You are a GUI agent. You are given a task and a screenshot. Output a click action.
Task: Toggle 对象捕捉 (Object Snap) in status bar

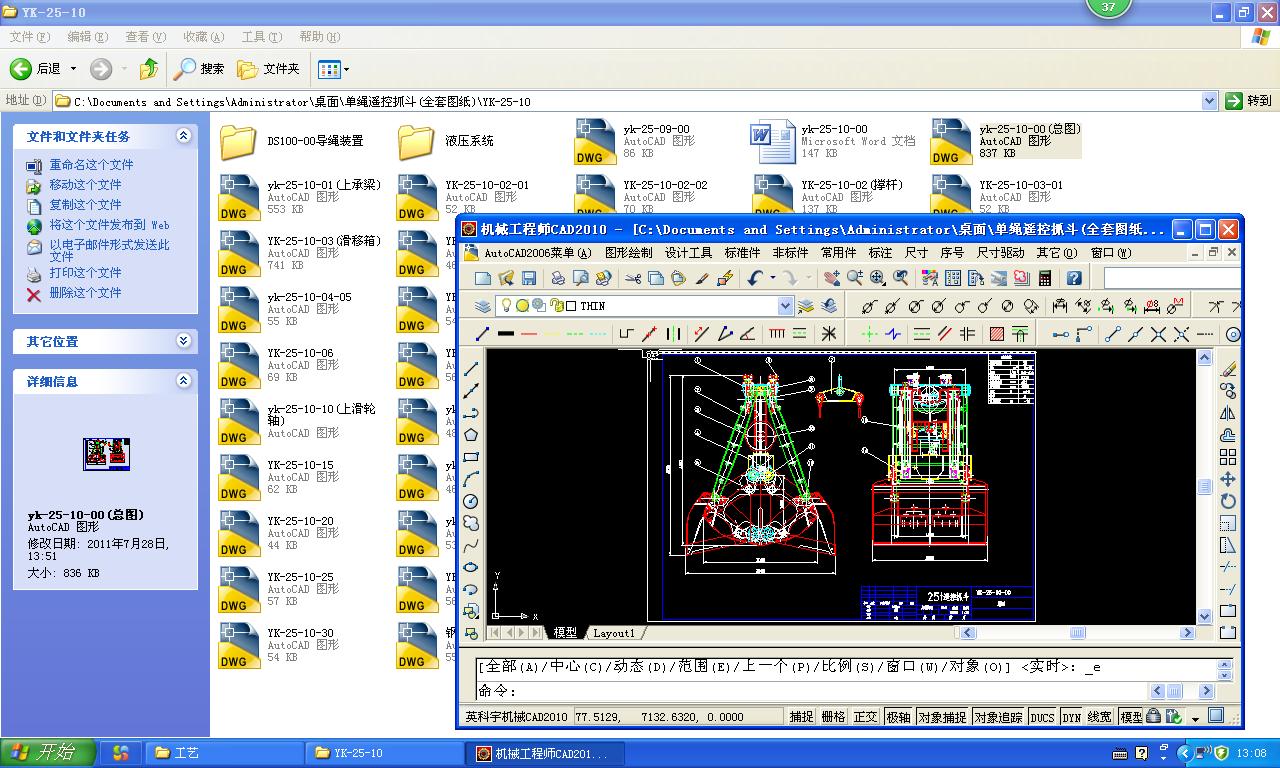coord(941,717)
